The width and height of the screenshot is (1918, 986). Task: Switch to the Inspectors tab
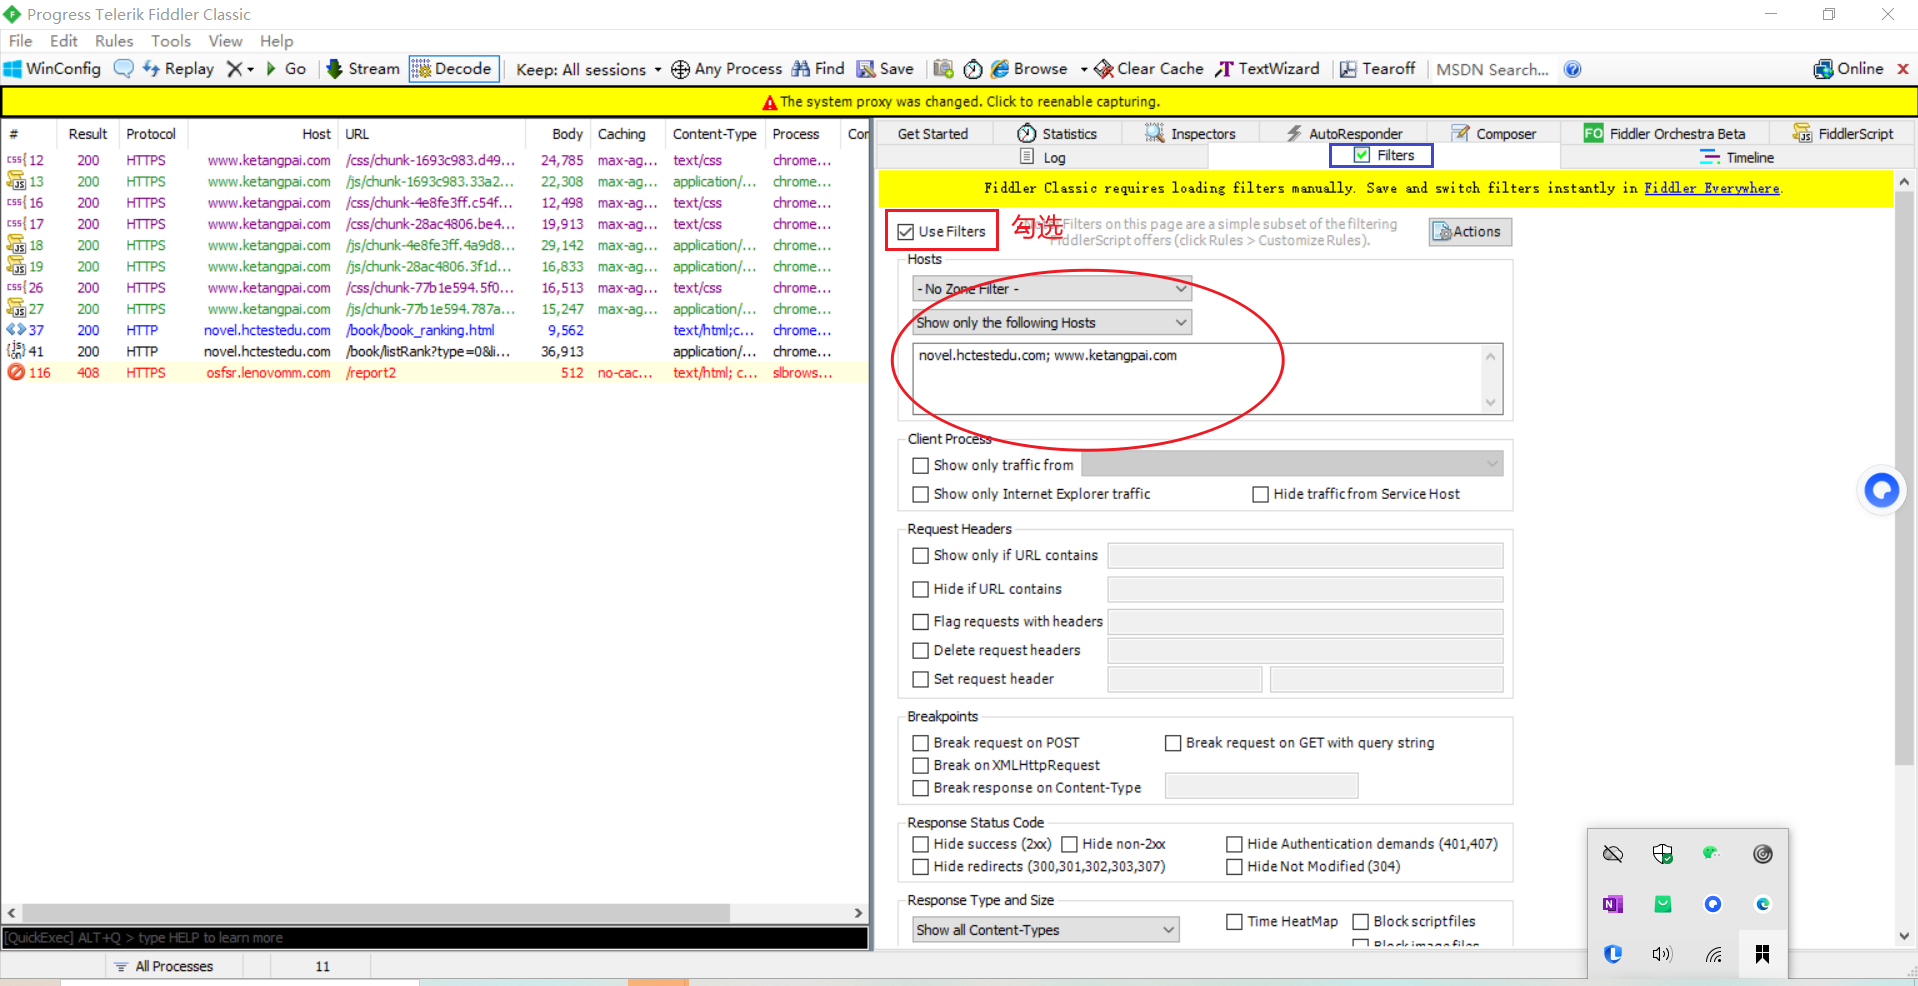coord(1190,134)
